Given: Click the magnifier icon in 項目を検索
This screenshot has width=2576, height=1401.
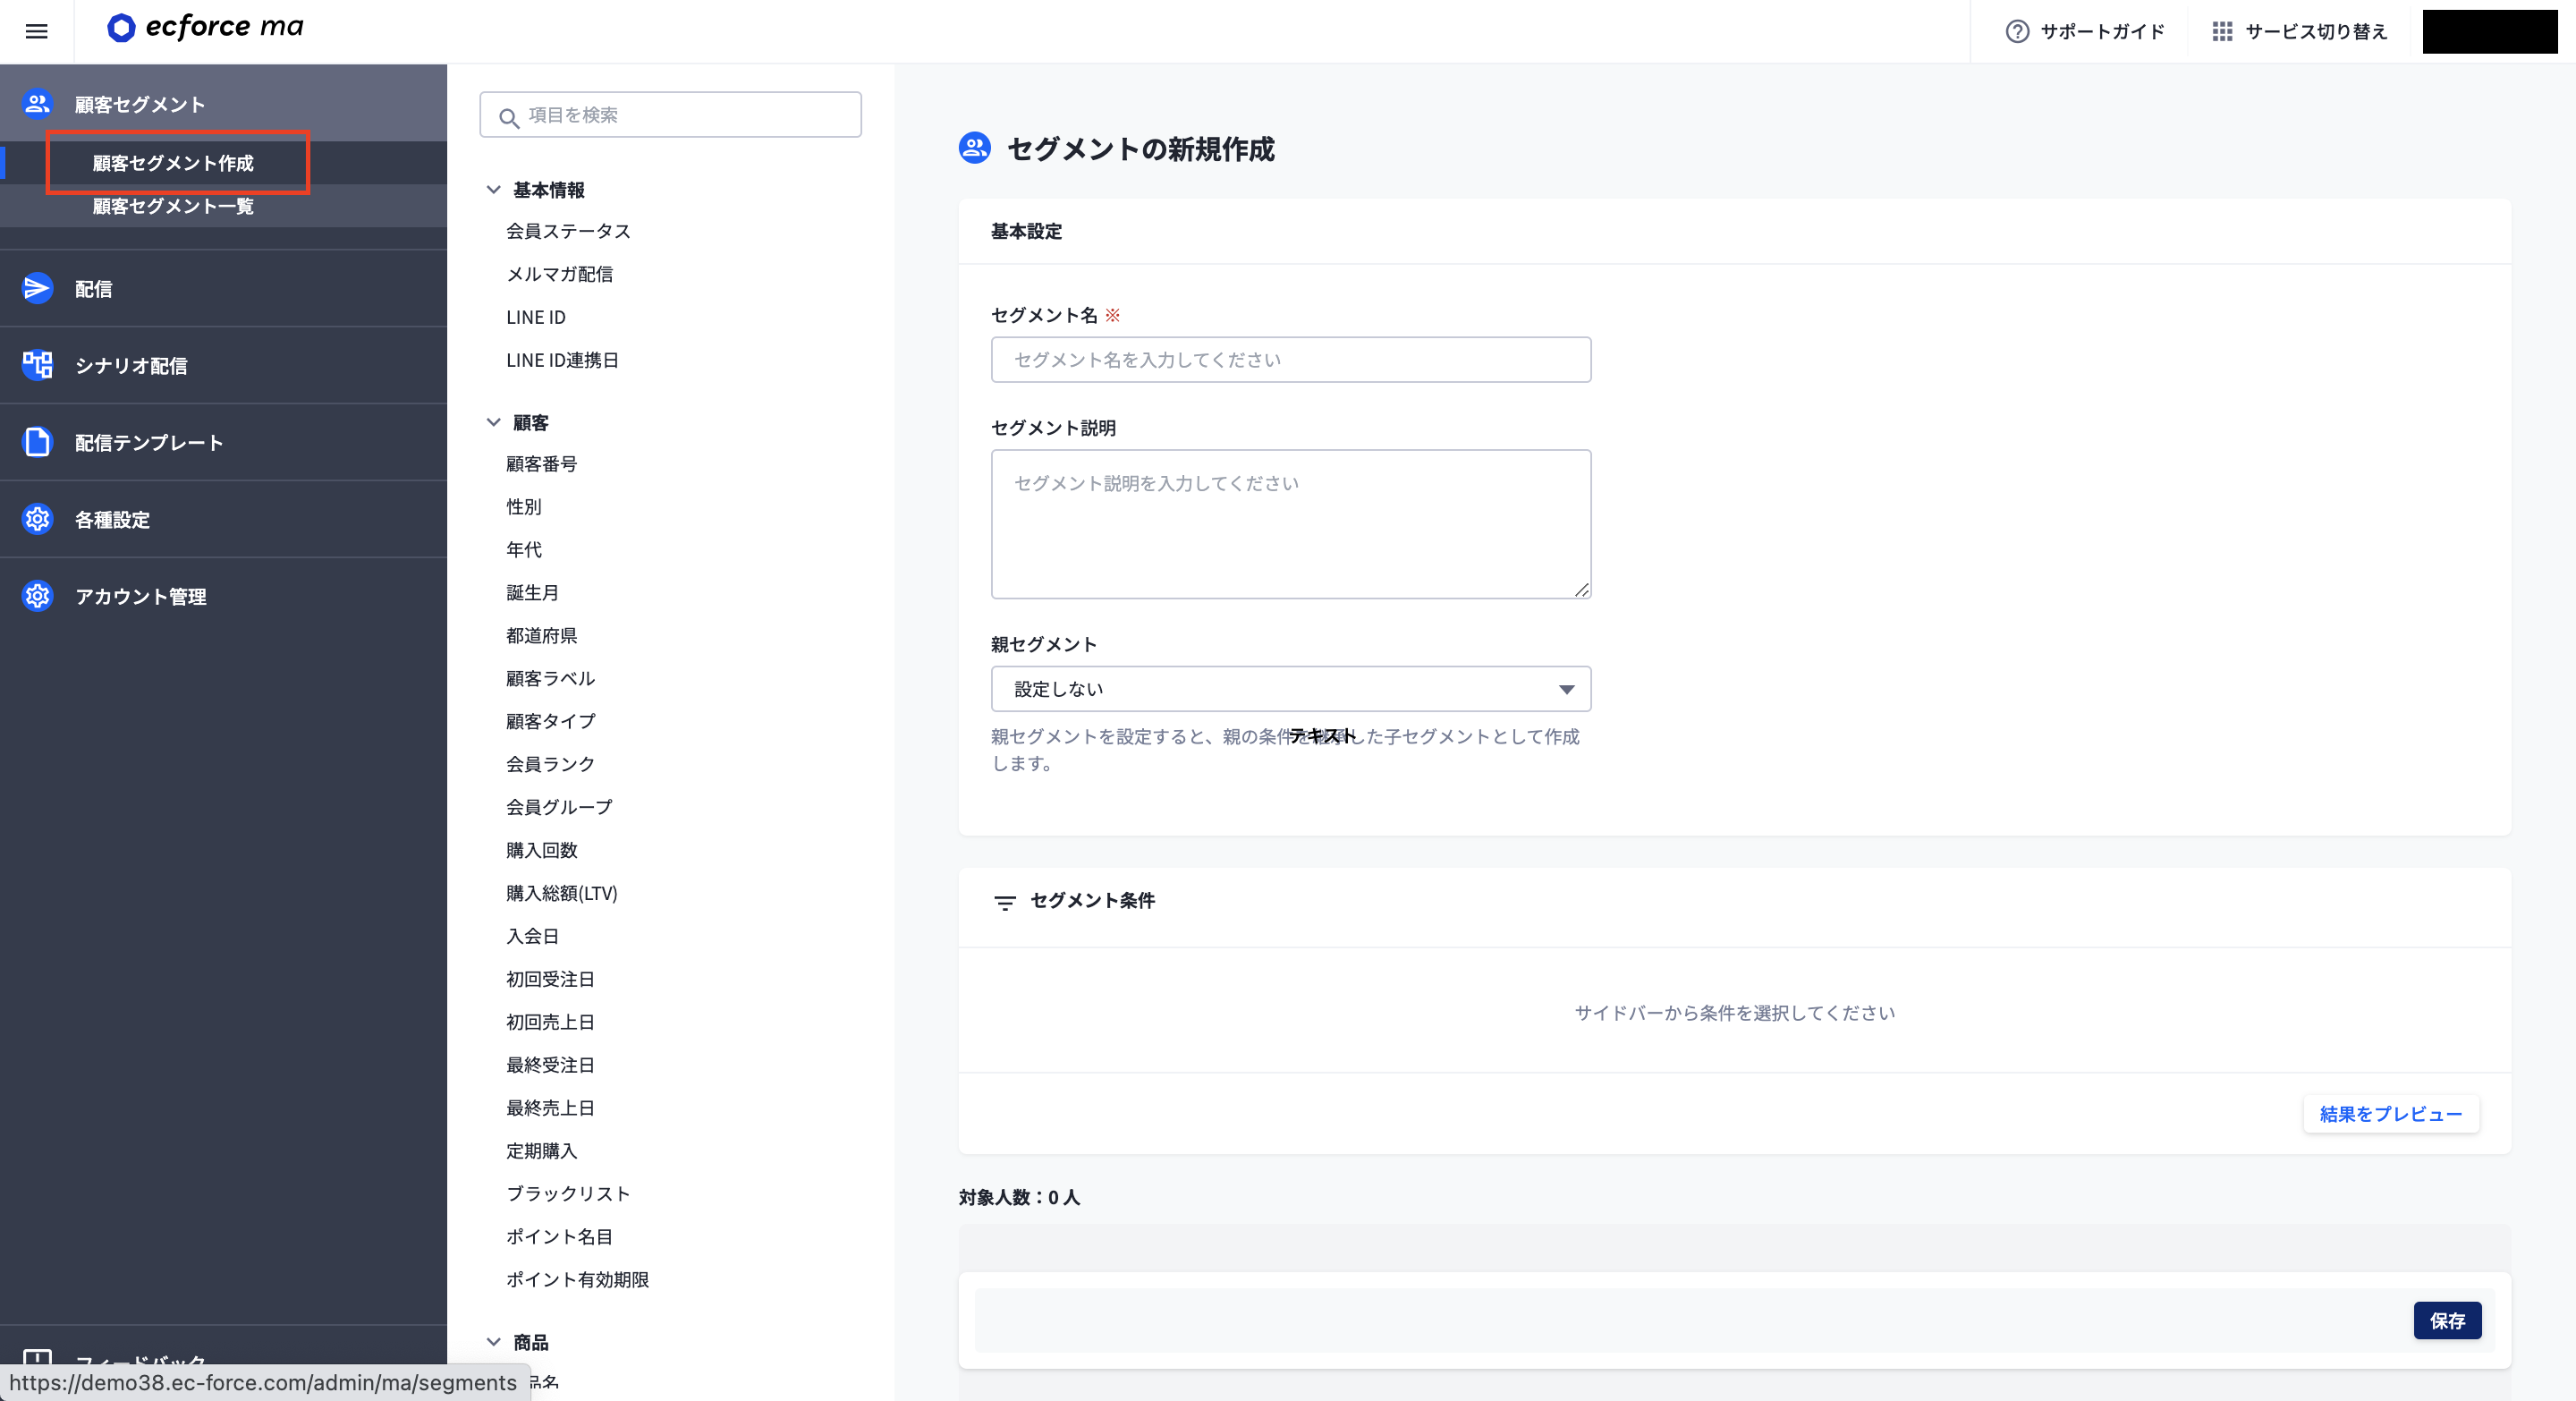Looking at the screenshot, I should coord(509,116).
